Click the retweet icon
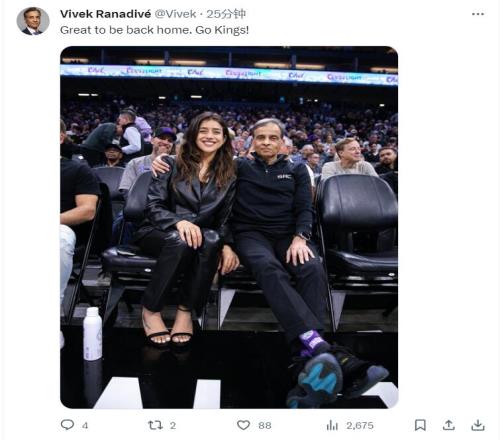The height and width of the screenshot is (440, 500). click(x=155, y=425)
